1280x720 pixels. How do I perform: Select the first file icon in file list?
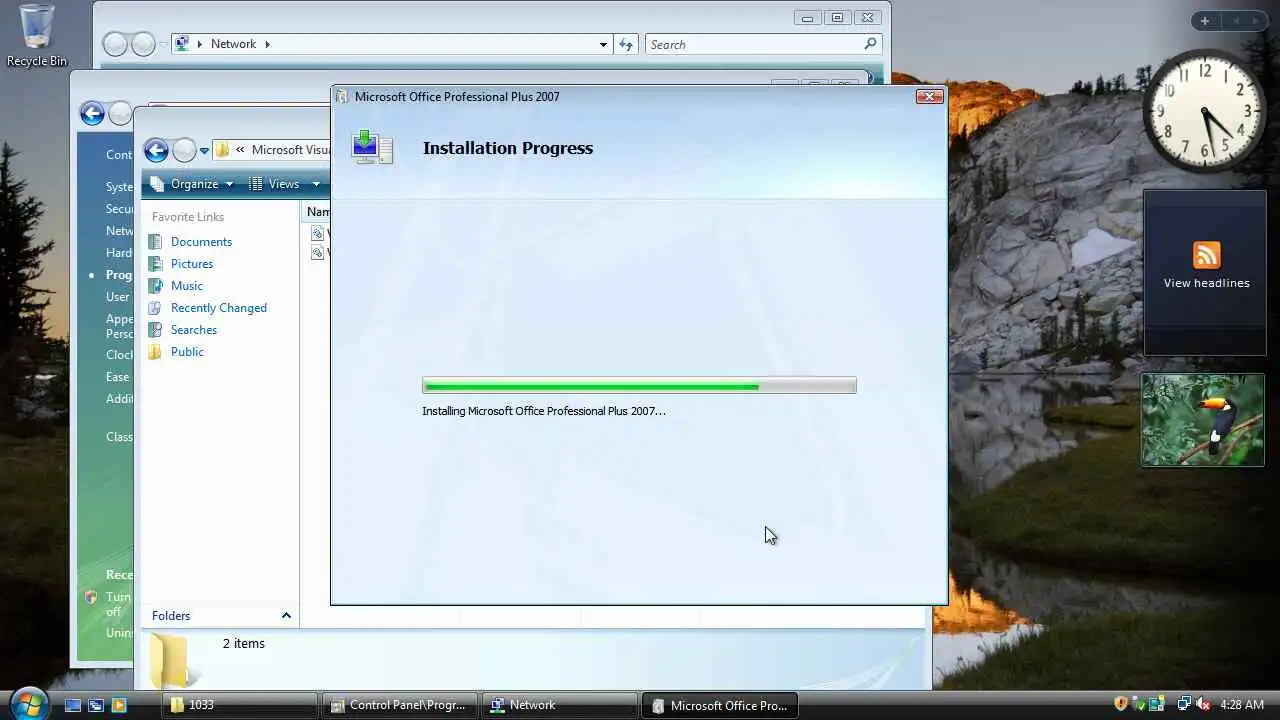point(318,233)
